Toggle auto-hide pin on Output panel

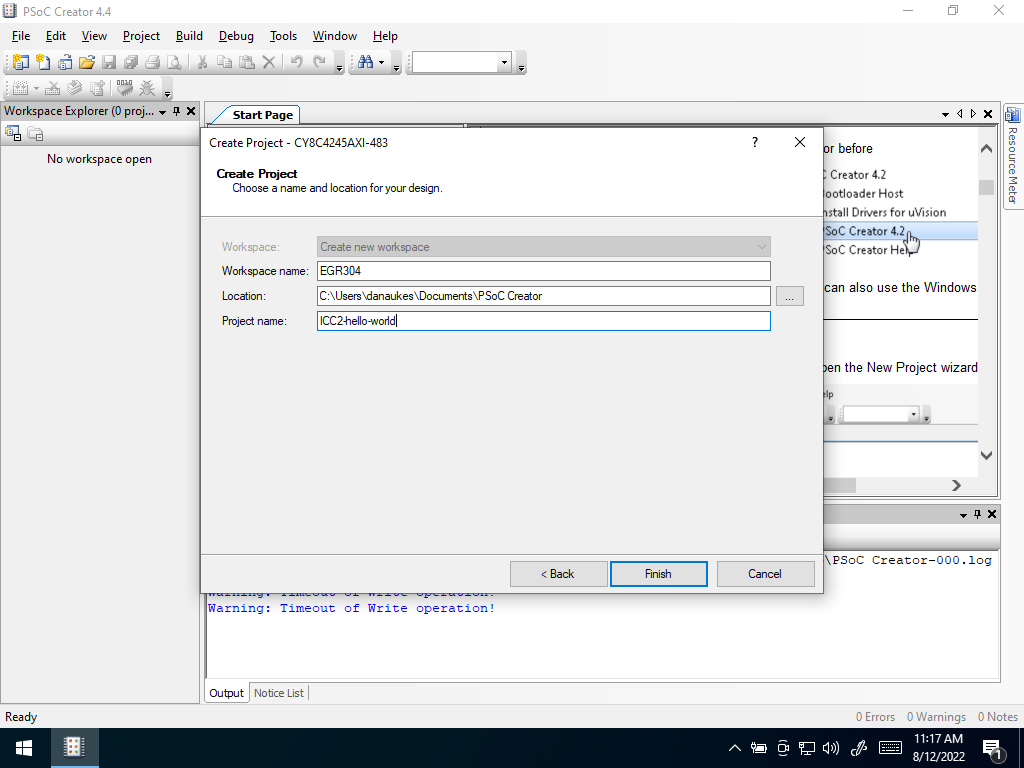coord(977,515)
